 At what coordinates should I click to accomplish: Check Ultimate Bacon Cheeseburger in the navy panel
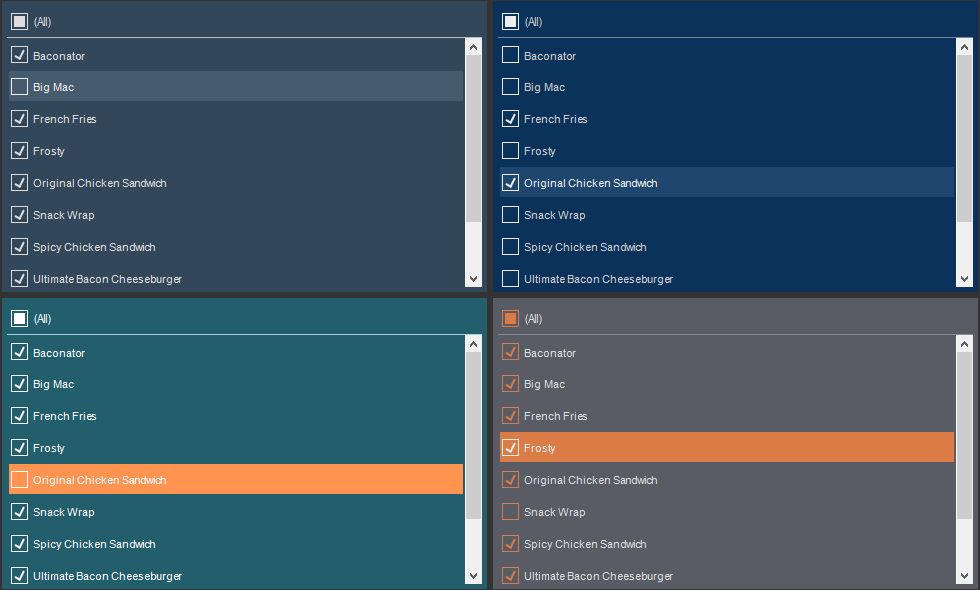tap(510, 279)
